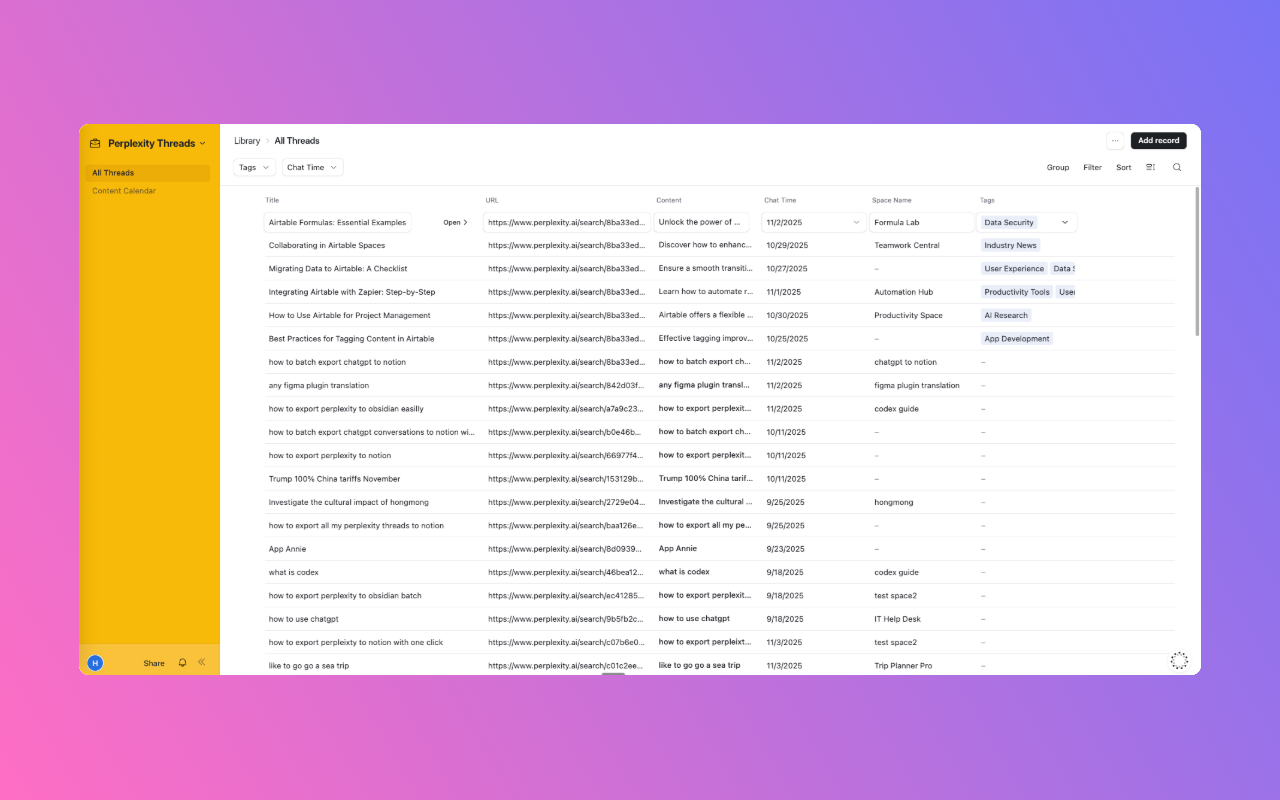Click the briefcase base icon beside Perplexity Threads
Image resolution: width=1280 pixels, height=800 pixels.
tap(95, 143)
